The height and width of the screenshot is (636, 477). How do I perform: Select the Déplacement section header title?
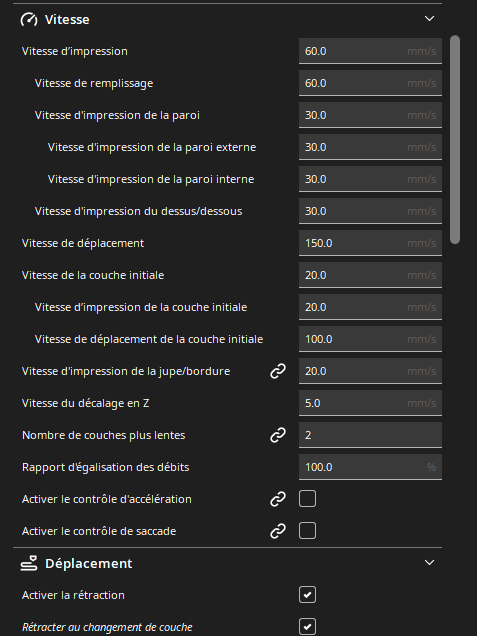pyautogui.click(x=89, y=563)
